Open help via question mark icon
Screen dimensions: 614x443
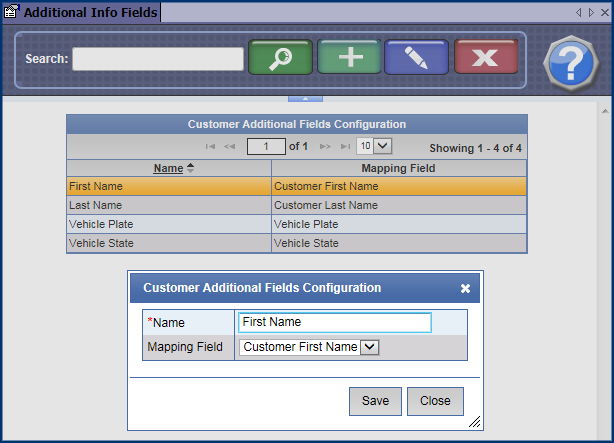pyautogui.click(x=570, y=63)
